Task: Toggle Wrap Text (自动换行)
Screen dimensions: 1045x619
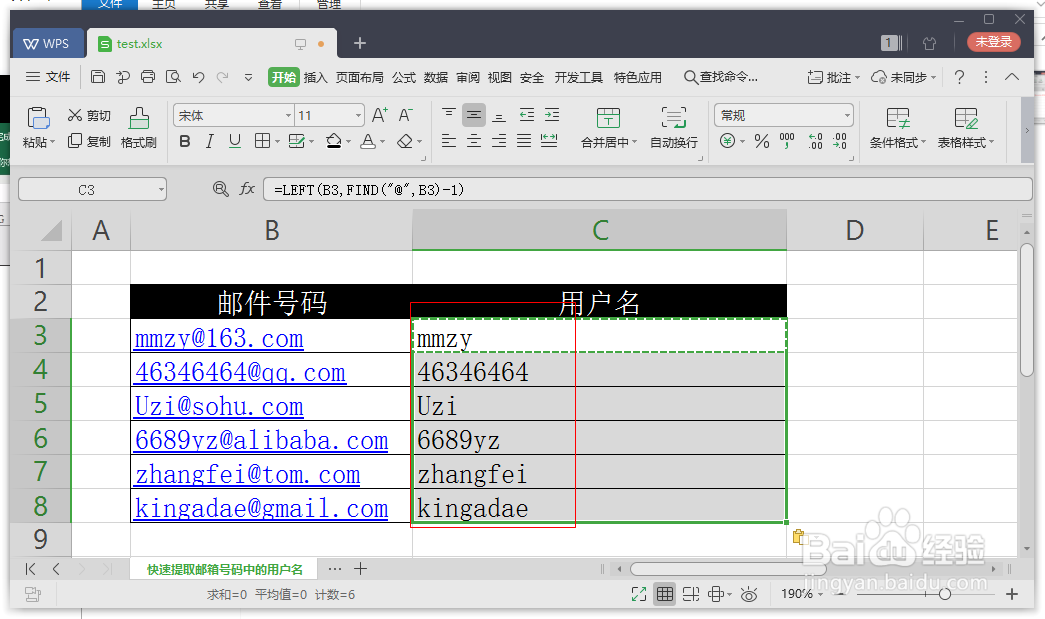Action: point(674,128)
